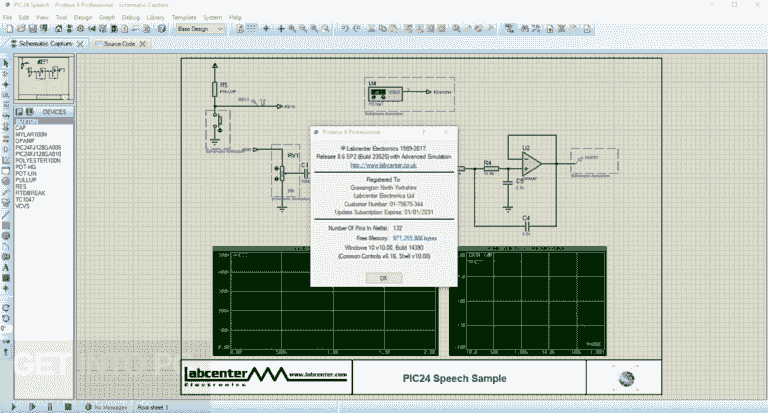Select the Schematic Capture tab
Screen dimensions: 768x413
[46, 44]
